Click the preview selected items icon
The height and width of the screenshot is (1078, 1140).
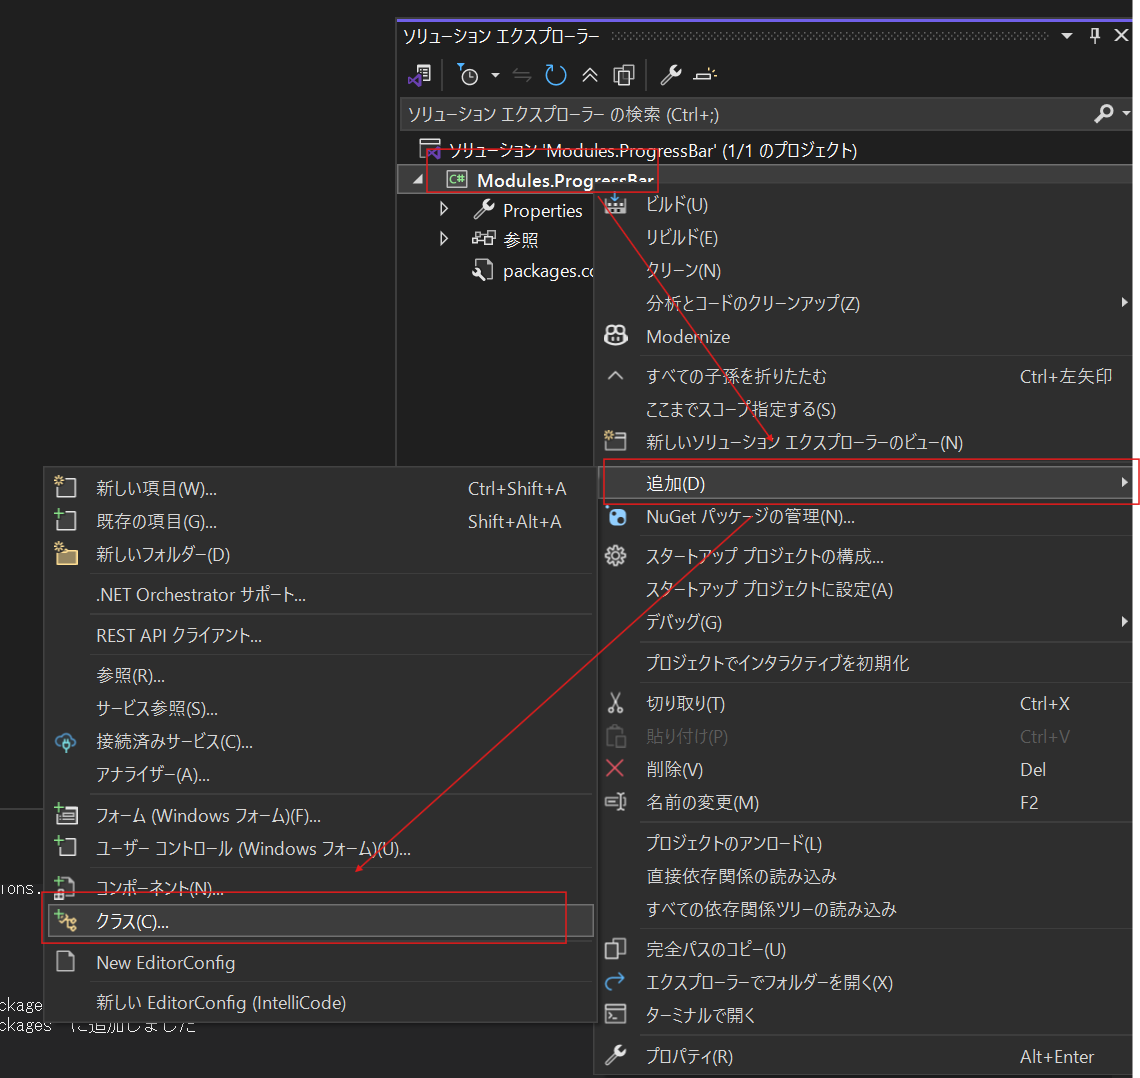tap(705, 75)
